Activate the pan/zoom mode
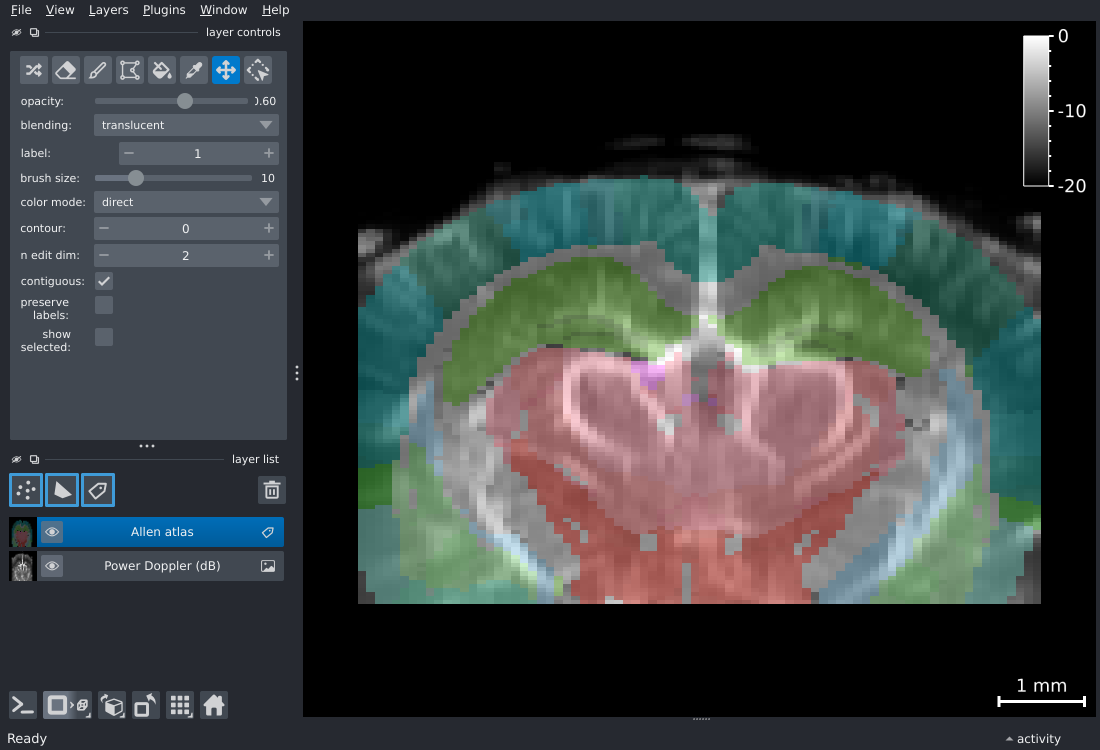The image size is (1100, 750). click(x=226, y=70)
